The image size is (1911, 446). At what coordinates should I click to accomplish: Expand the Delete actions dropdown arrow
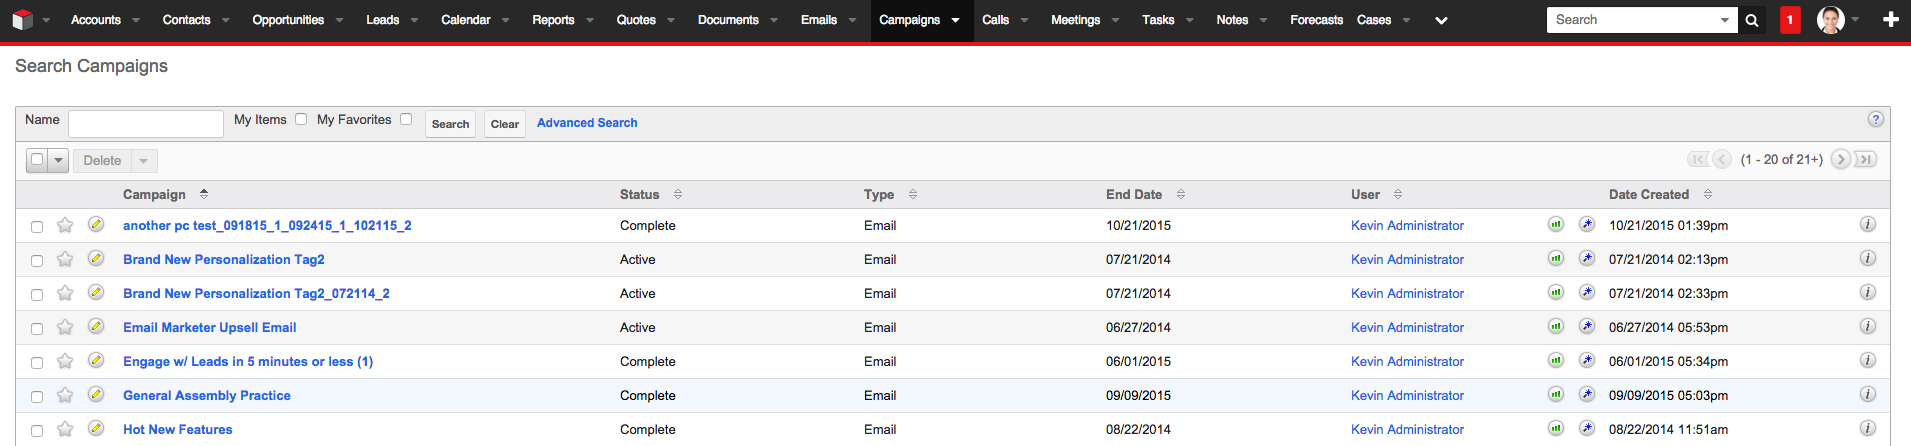tap(143, 160)
